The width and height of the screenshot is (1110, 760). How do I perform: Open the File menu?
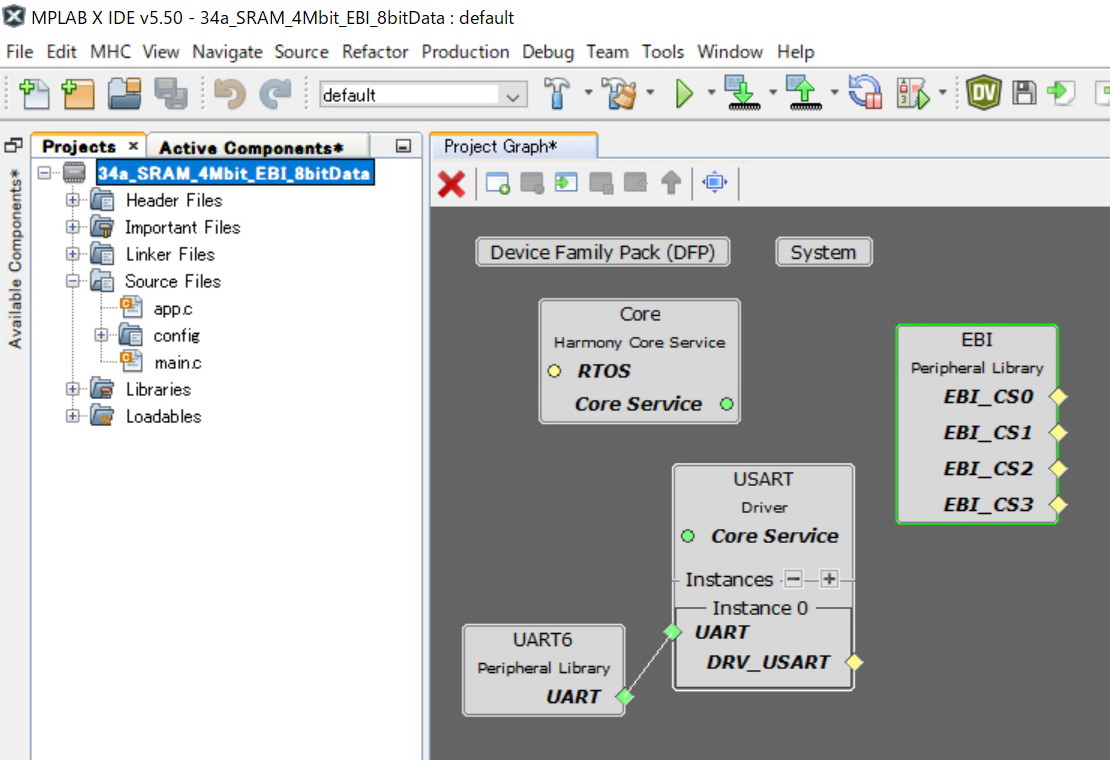(x=19, y=52)
